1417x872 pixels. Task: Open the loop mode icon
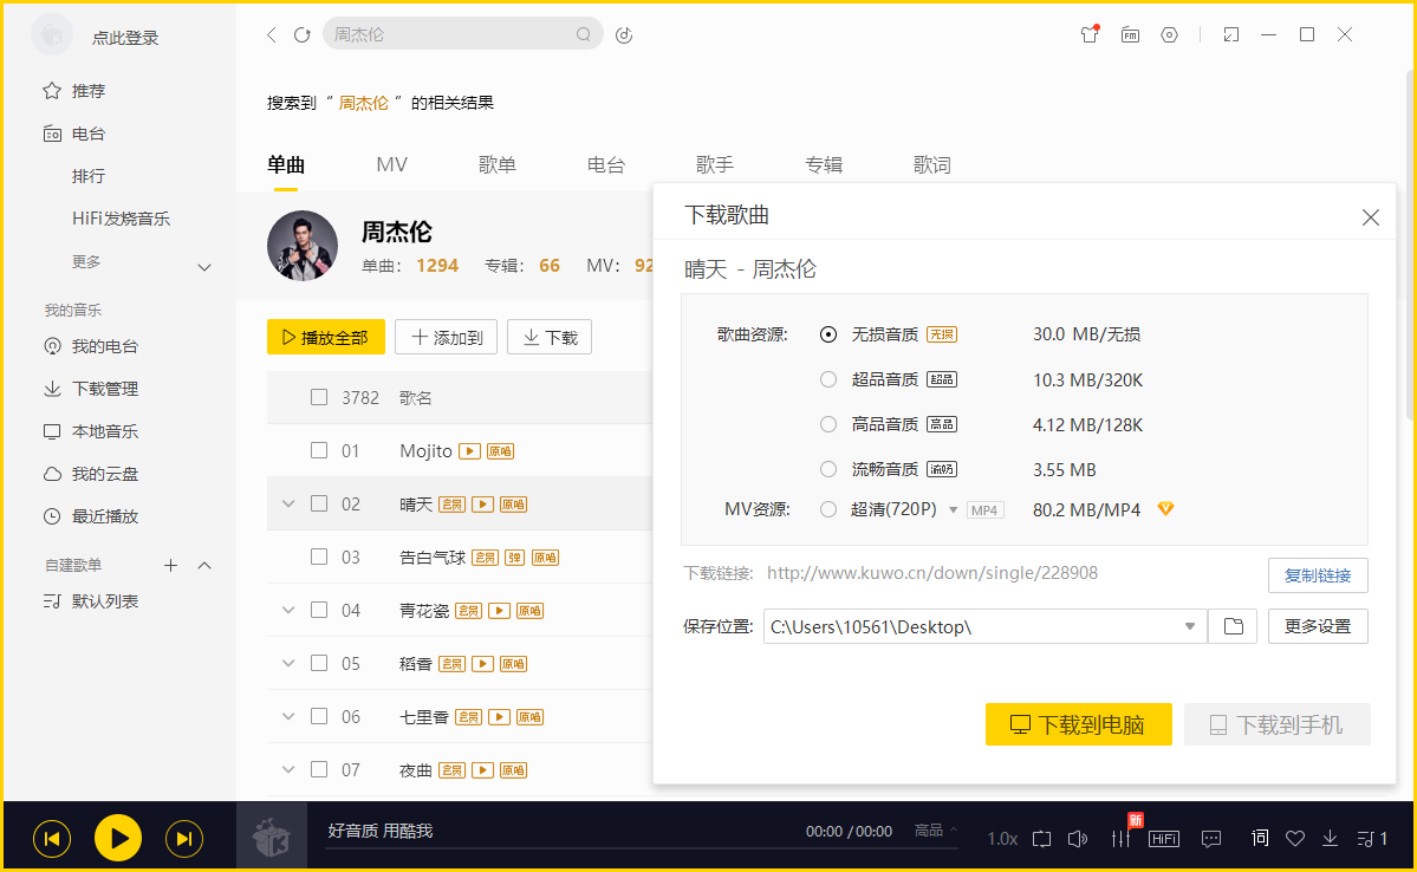coord(1042,839)
